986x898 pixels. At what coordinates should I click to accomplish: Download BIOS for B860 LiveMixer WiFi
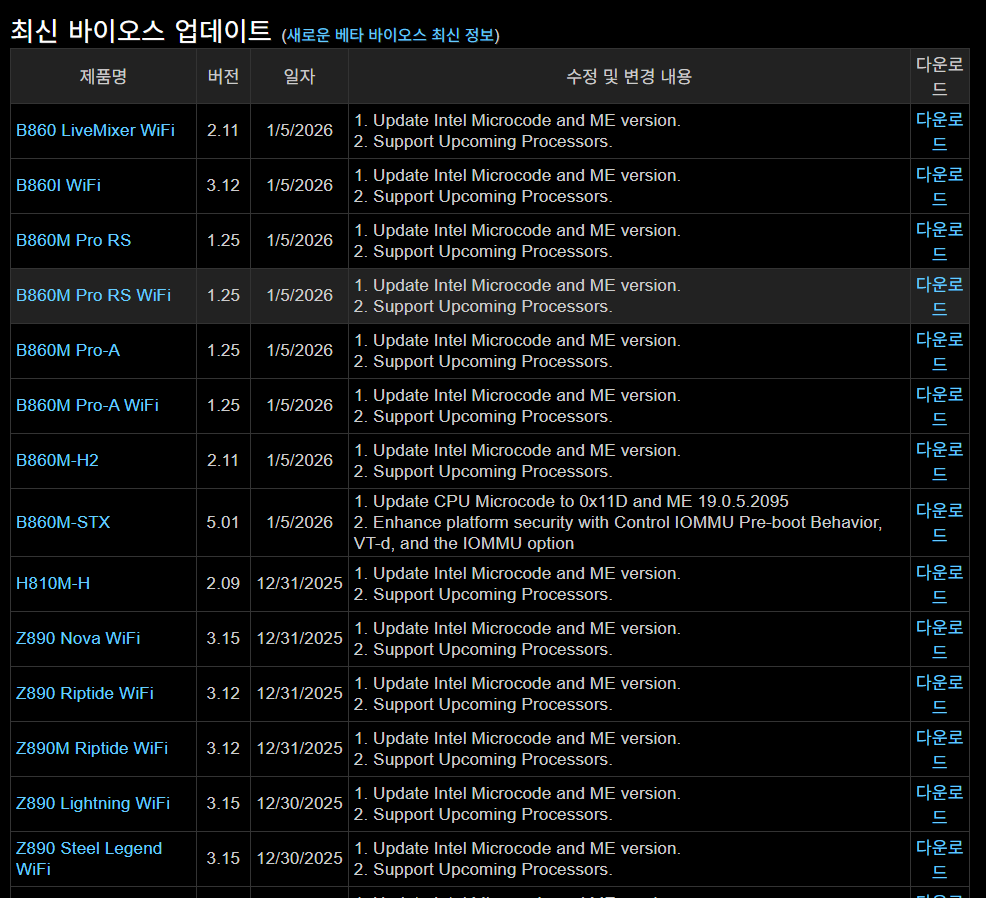(x=939, y=131)
